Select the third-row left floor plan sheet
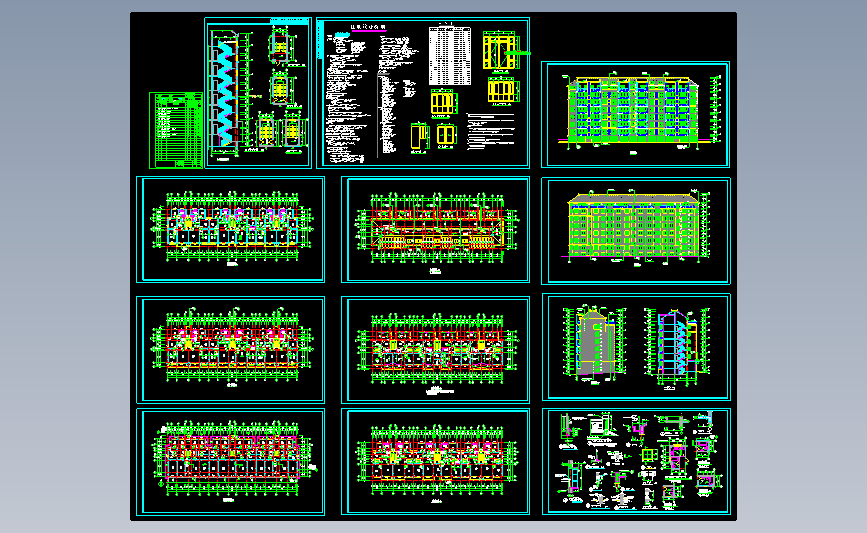867x533 pixels. pyautogui.click(x=231, y=349)
